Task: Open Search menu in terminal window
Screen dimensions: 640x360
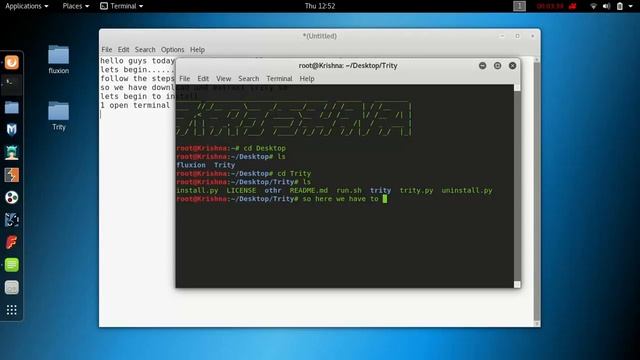Action: (x=249, y=78)
